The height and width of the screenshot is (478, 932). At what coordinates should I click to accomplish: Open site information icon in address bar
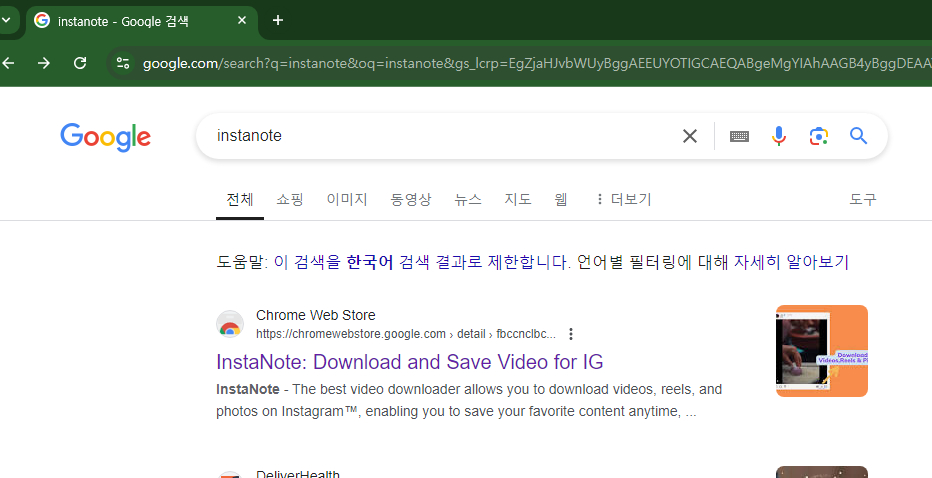123,63
